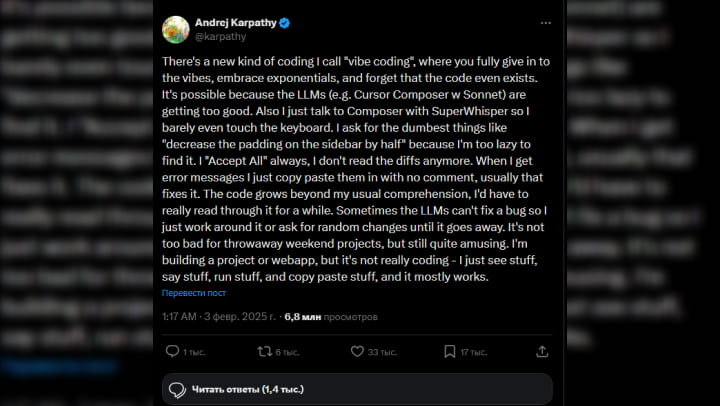Image resolution: width=720 pixels, height=406 pixels.
Task: Open Andrej Karpathy's profile avatar
Action: pyautogui.click(x=176, y=29)
